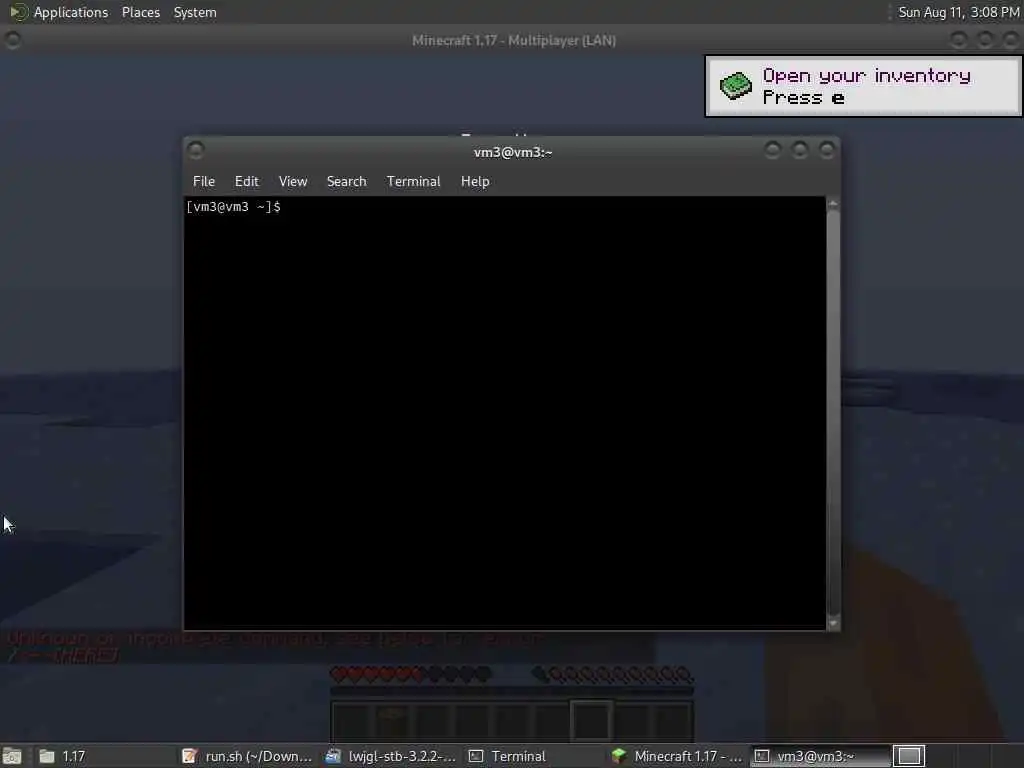Switch to lwjgl-stb-3.2.2 archive taskbar window
The height and width of the screenshot is (768, 1024).
(x=392, y=756)
